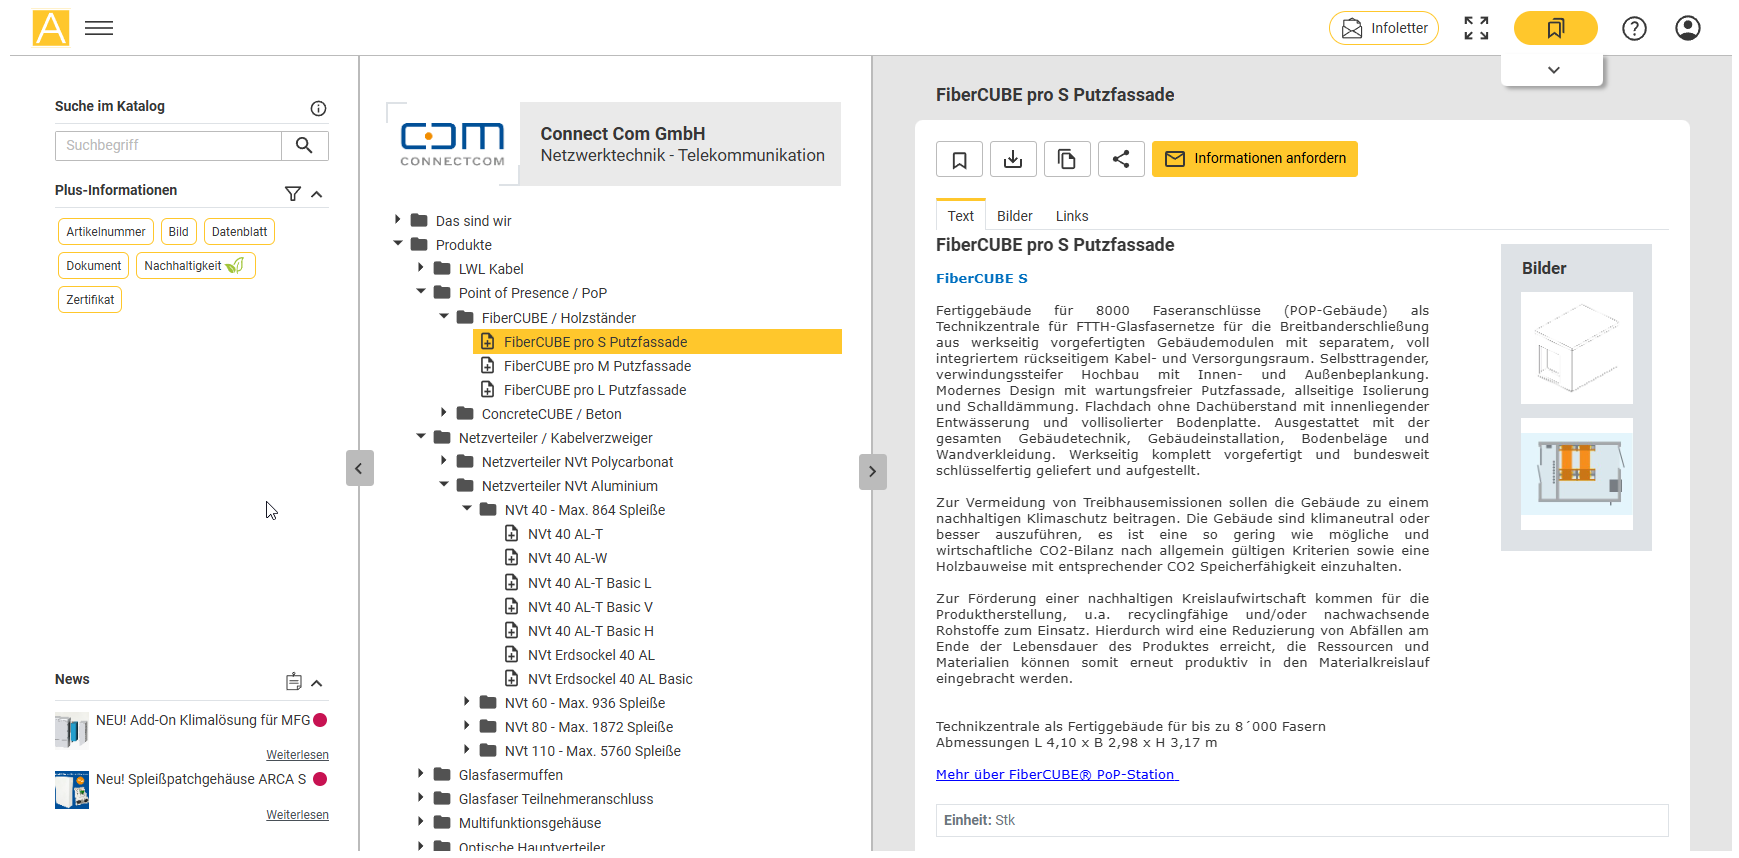Viewport: 1739px width, 858px height.
Task: Open the floor plan thumbnail image
Action: [x=1576, y=474]
